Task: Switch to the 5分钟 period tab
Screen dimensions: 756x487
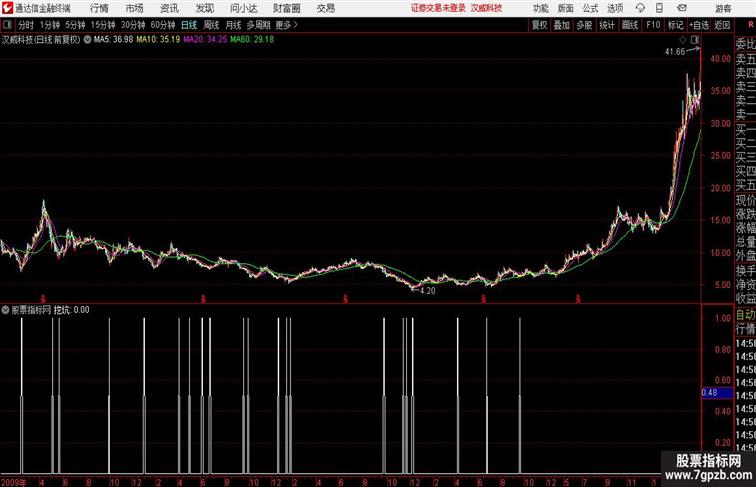Action: [x=75, y=25]
